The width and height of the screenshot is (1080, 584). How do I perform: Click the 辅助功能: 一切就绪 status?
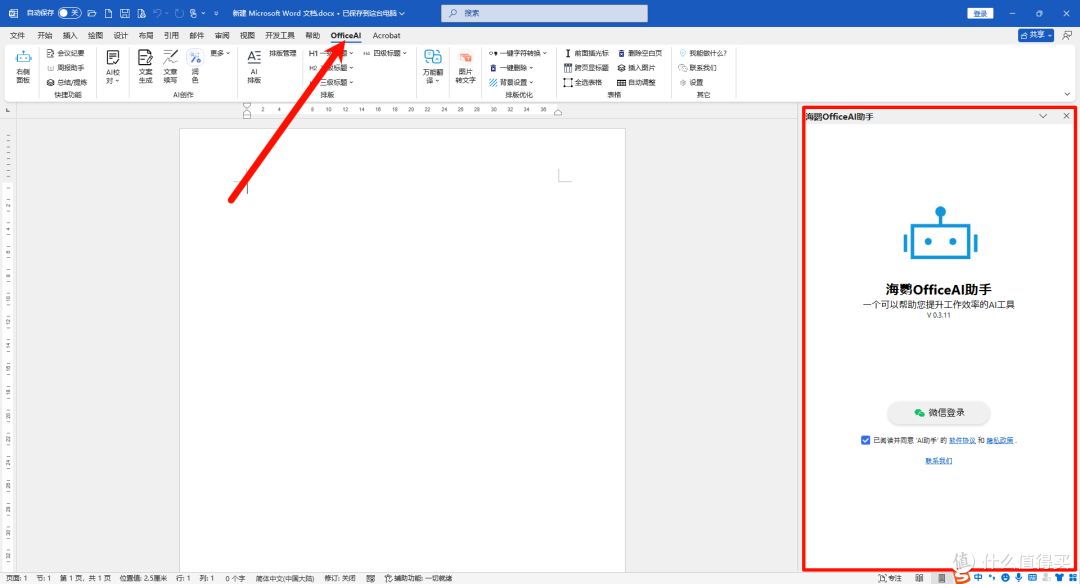[x=418, y=578]
